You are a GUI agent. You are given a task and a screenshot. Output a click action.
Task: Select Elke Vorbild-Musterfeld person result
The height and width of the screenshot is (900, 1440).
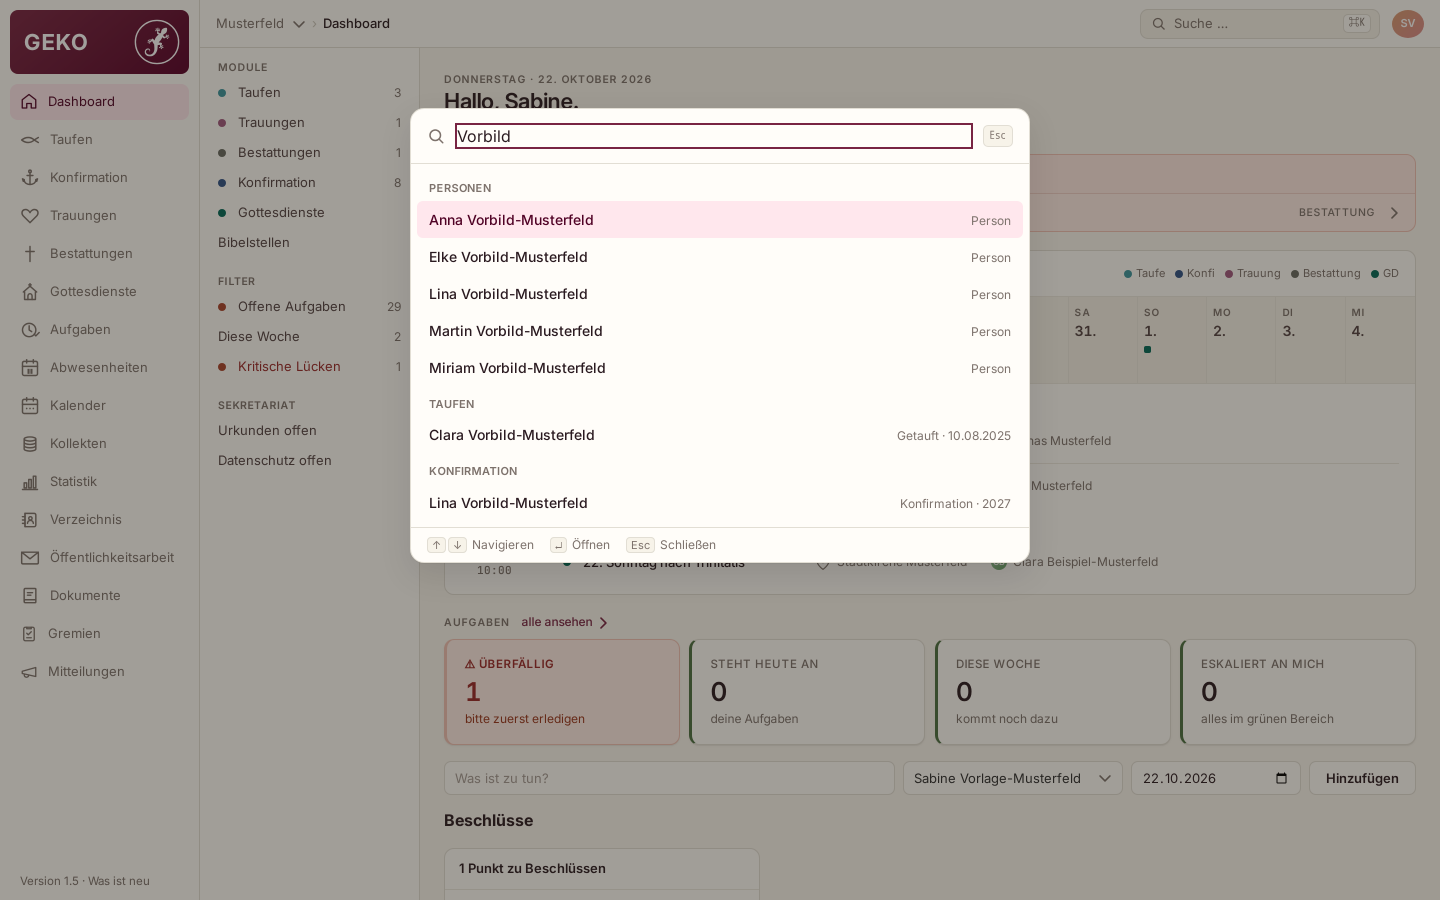click(x=720, y=257)
